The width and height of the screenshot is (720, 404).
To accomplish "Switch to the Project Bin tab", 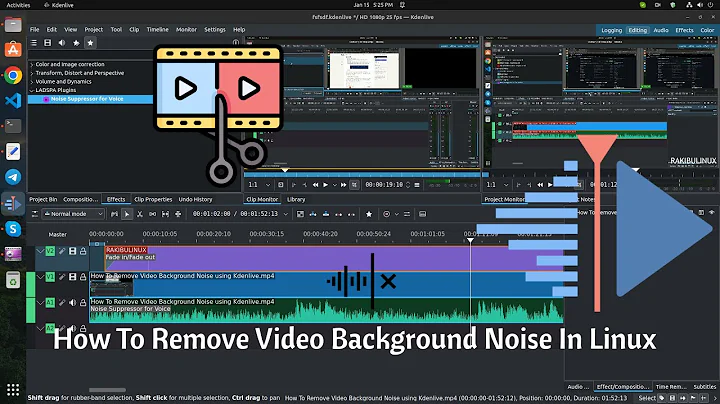I will click(43, 199).
